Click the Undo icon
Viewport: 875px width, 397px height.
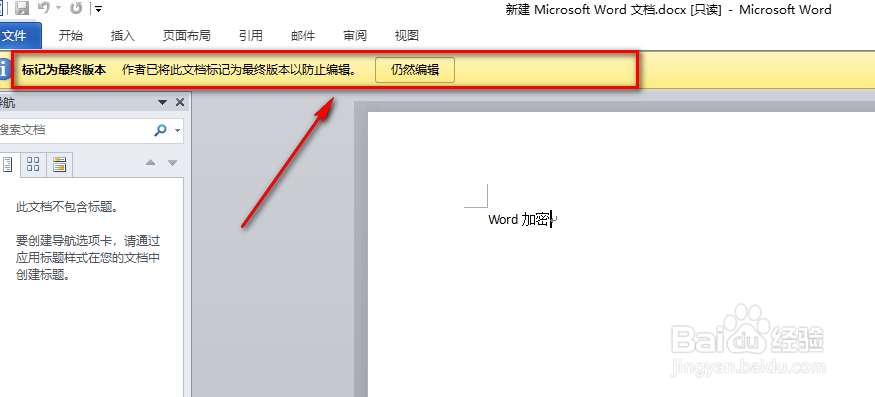(44, 8)
